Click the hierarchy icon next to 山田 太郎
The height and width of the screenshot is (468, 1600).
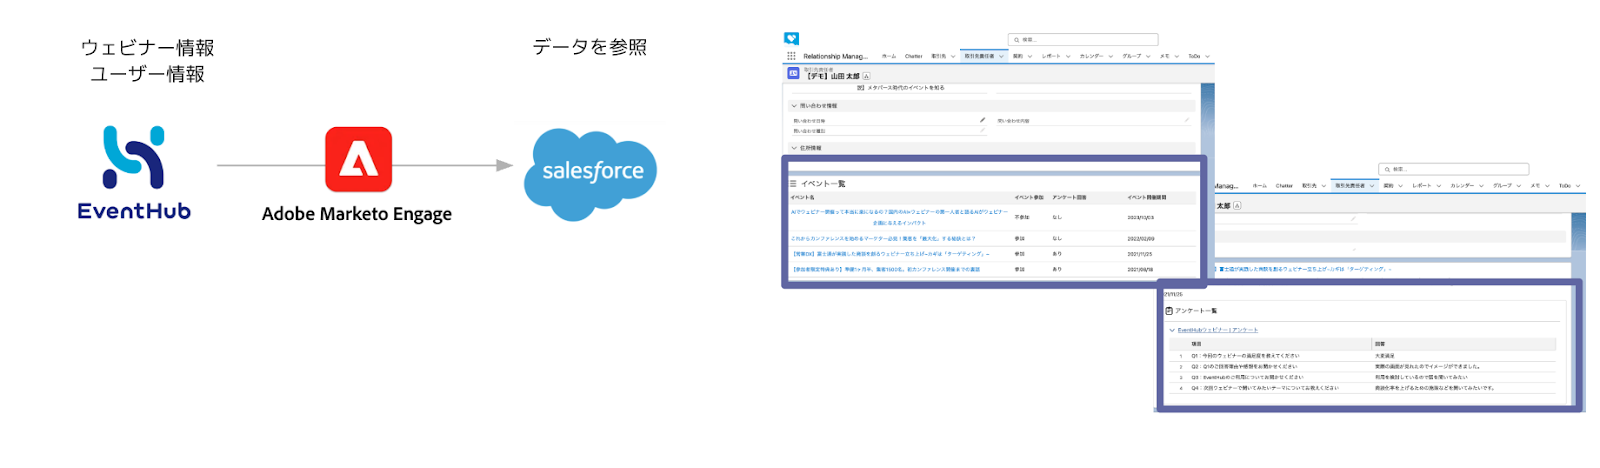tap(866, 76)
